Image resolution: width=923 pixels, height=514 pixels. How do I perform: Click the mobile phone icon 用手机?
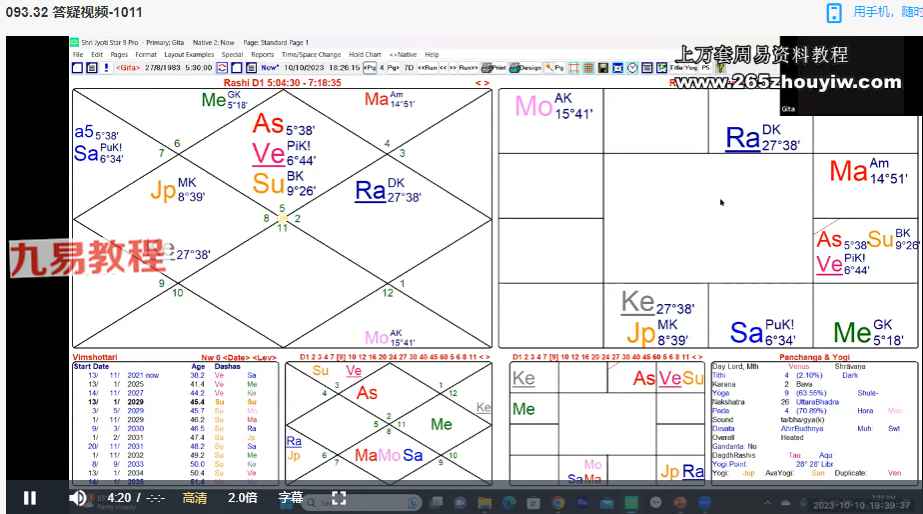coord(834,12)
